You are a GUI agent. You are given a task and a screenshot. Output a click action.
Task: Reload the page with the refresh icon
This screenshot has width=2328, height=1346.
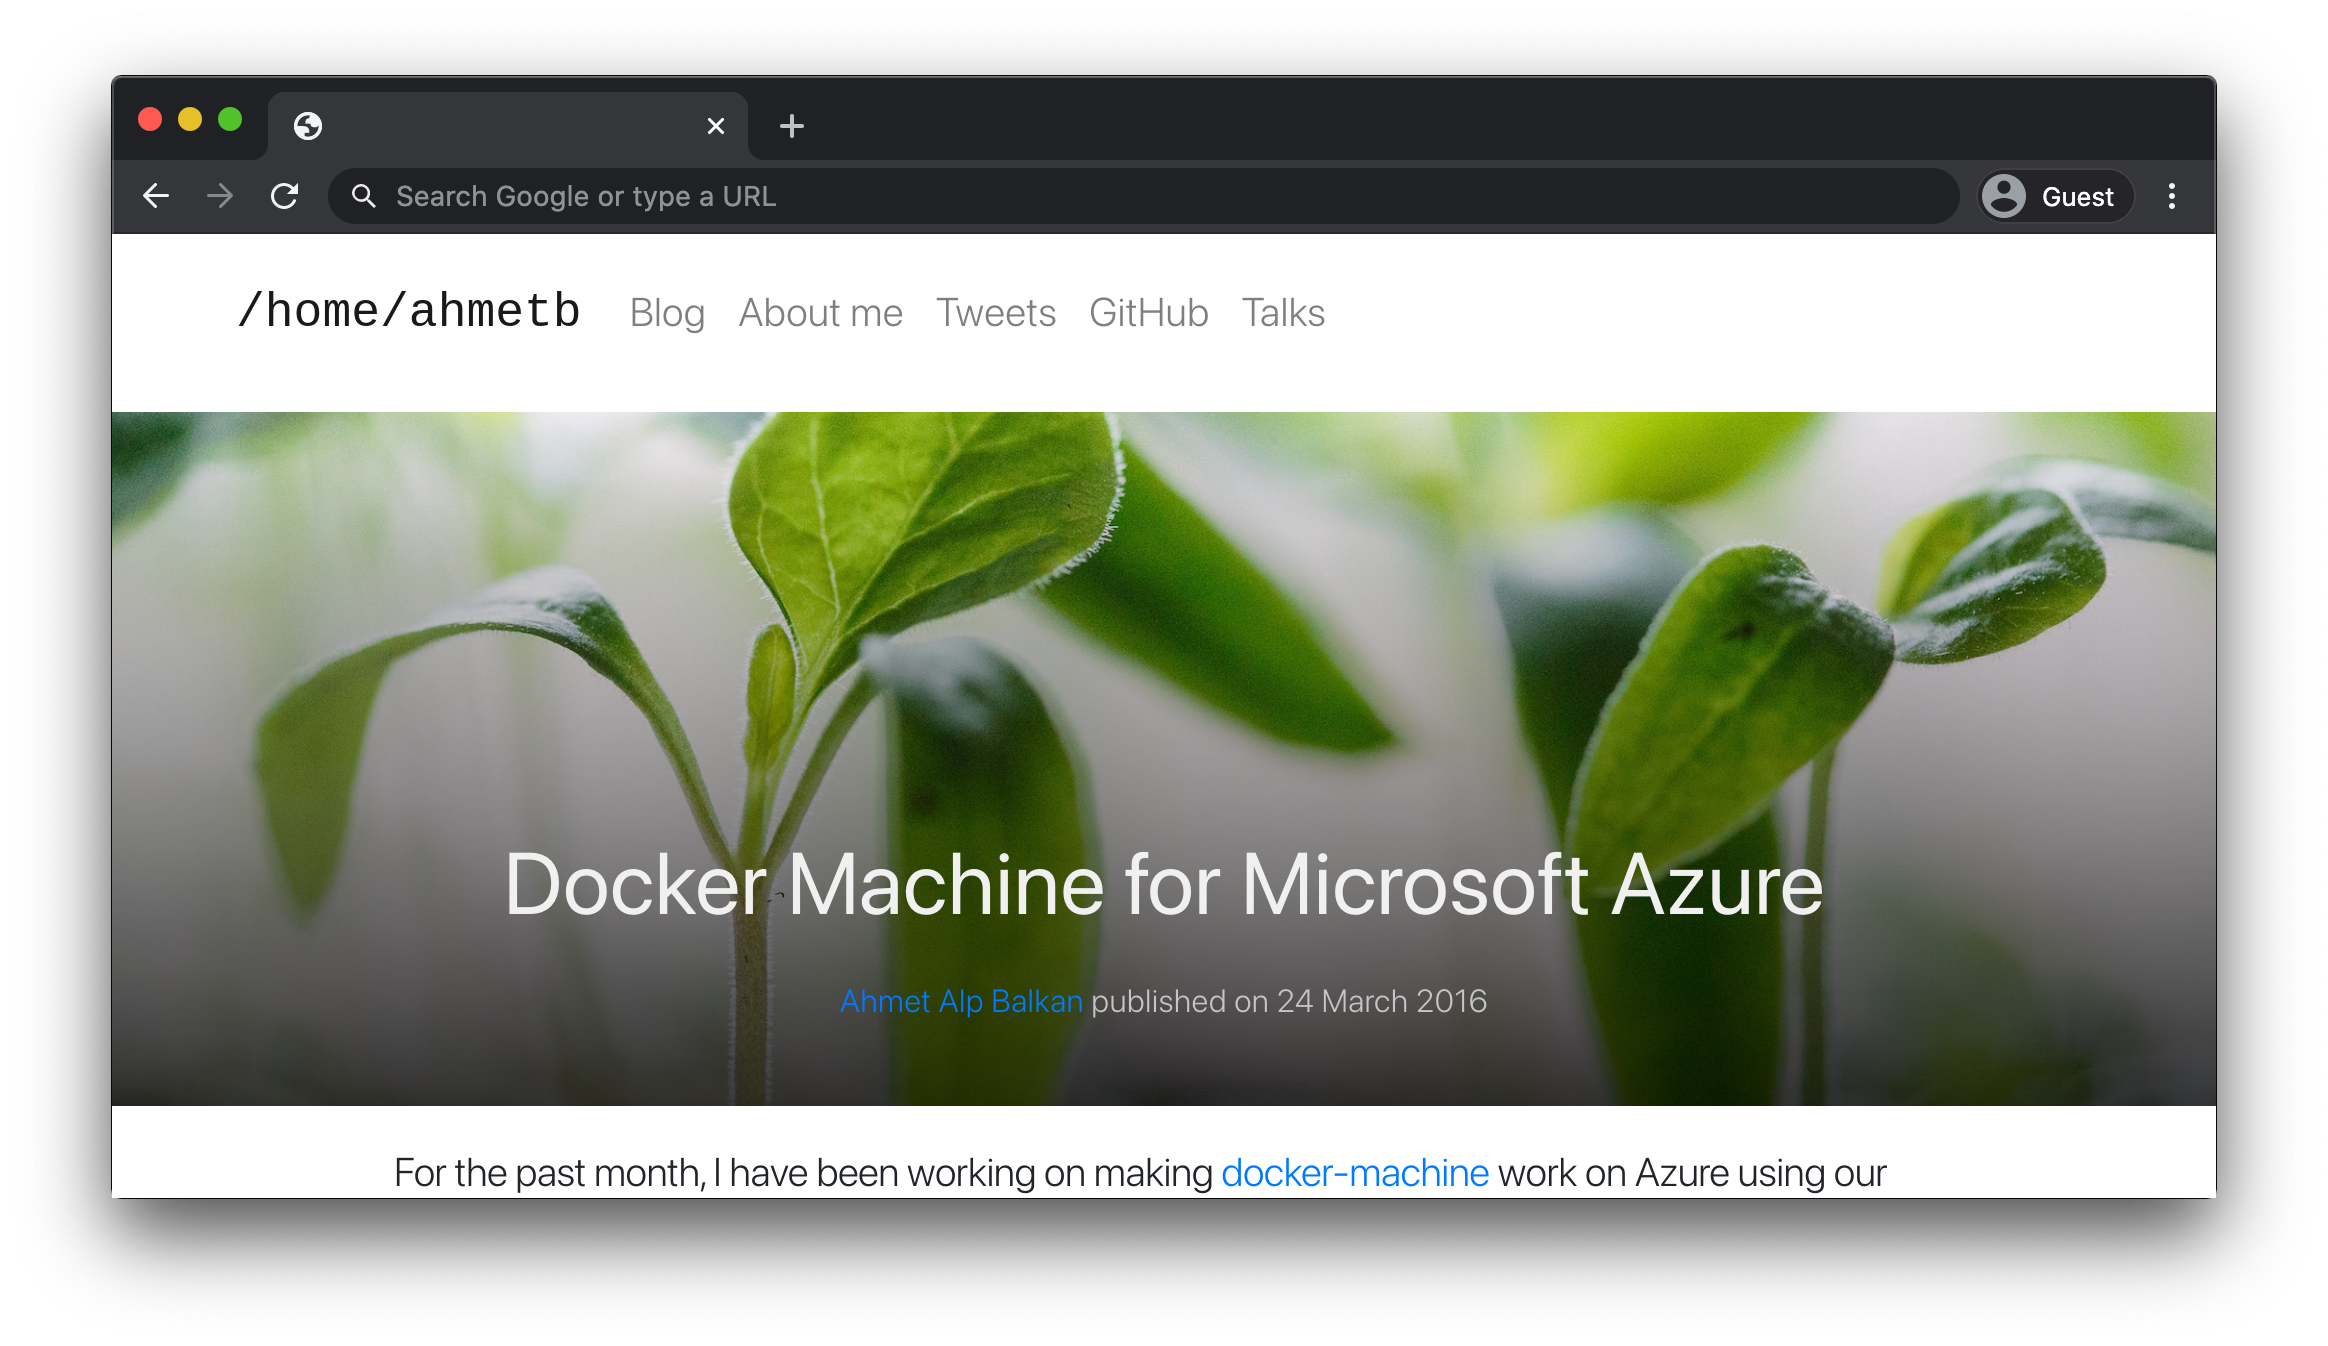[x=285, y=196]
